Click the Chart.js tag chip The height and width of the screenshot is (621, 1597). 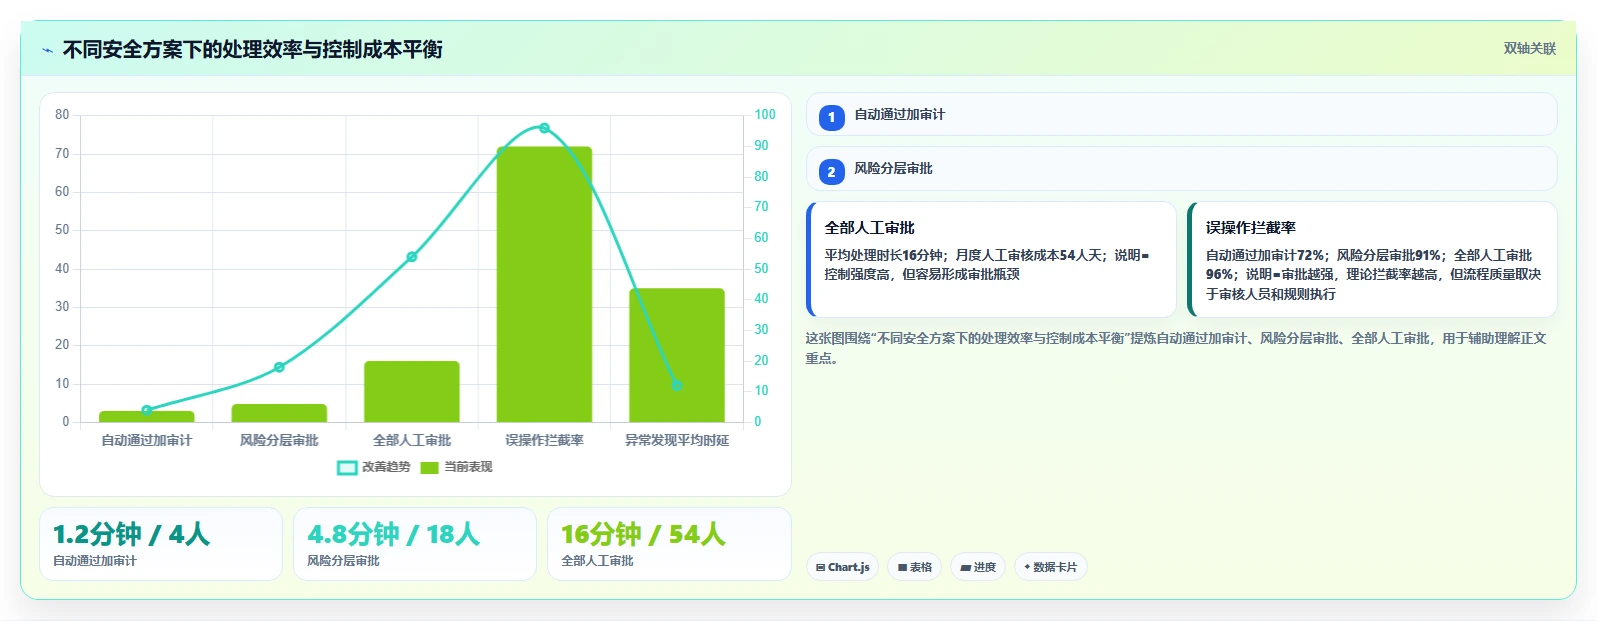[x=842, y=567]
